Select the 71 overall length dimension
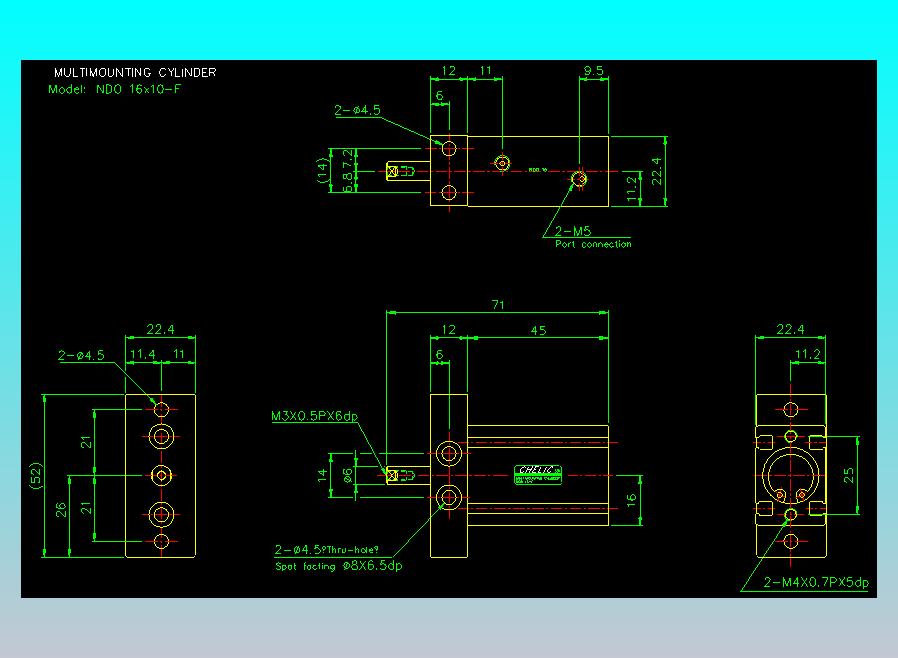 click(x=496, y=306)
